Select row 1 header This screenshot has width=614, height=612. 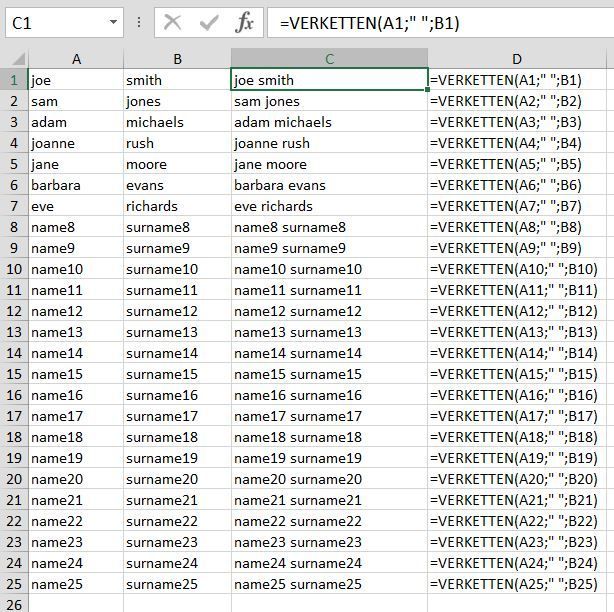tap(14, 80)
